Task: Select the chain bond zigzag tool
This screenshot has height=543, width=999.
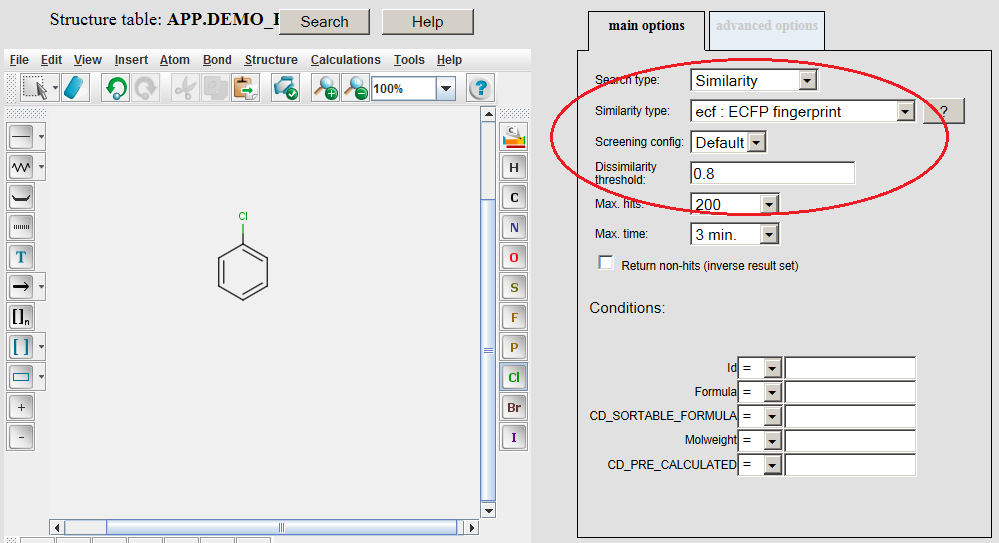Action: (21, 166)
